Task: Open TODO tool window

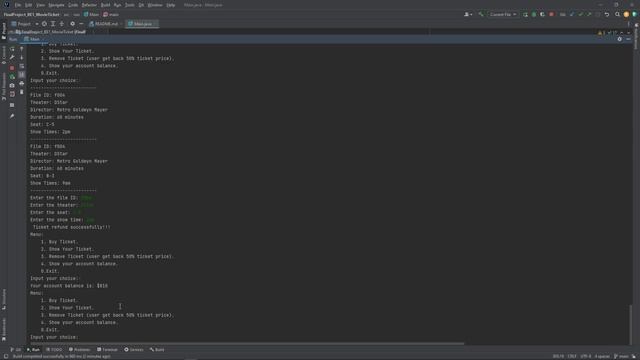Action: [54, 350]
